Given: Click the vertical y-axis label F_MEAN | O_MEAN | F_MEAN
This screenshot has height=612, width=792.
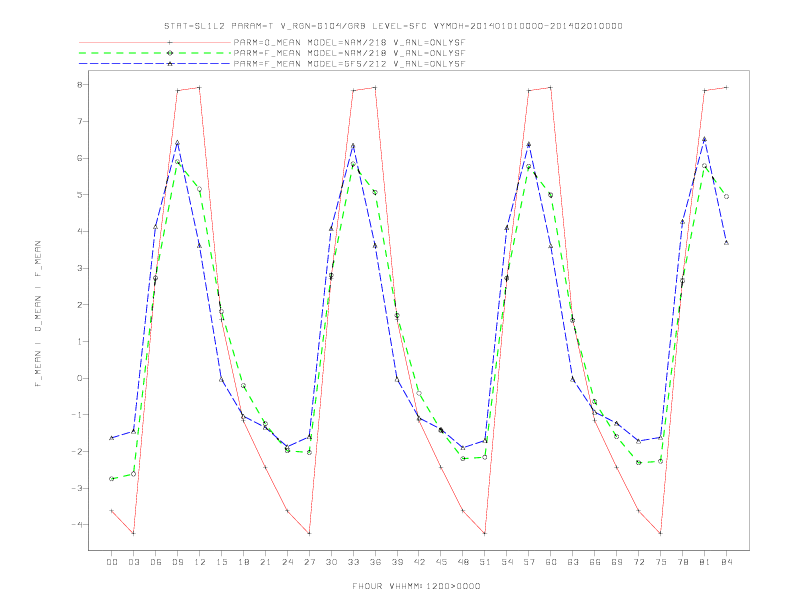Looking at the screenshot, I should 38,314.
